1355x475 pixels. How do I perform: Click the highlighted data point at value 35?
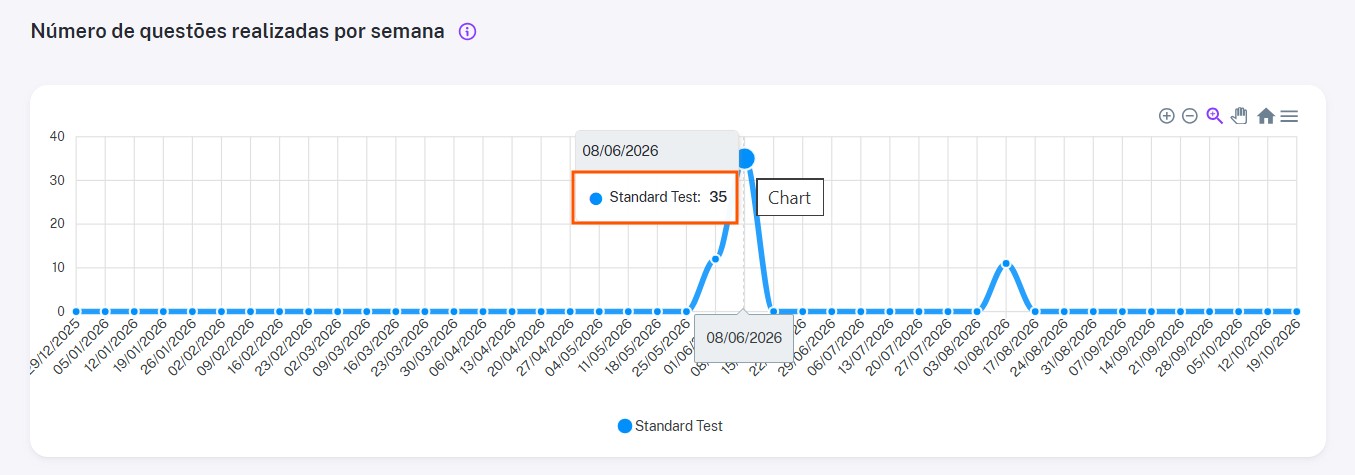tap(744, 158)
